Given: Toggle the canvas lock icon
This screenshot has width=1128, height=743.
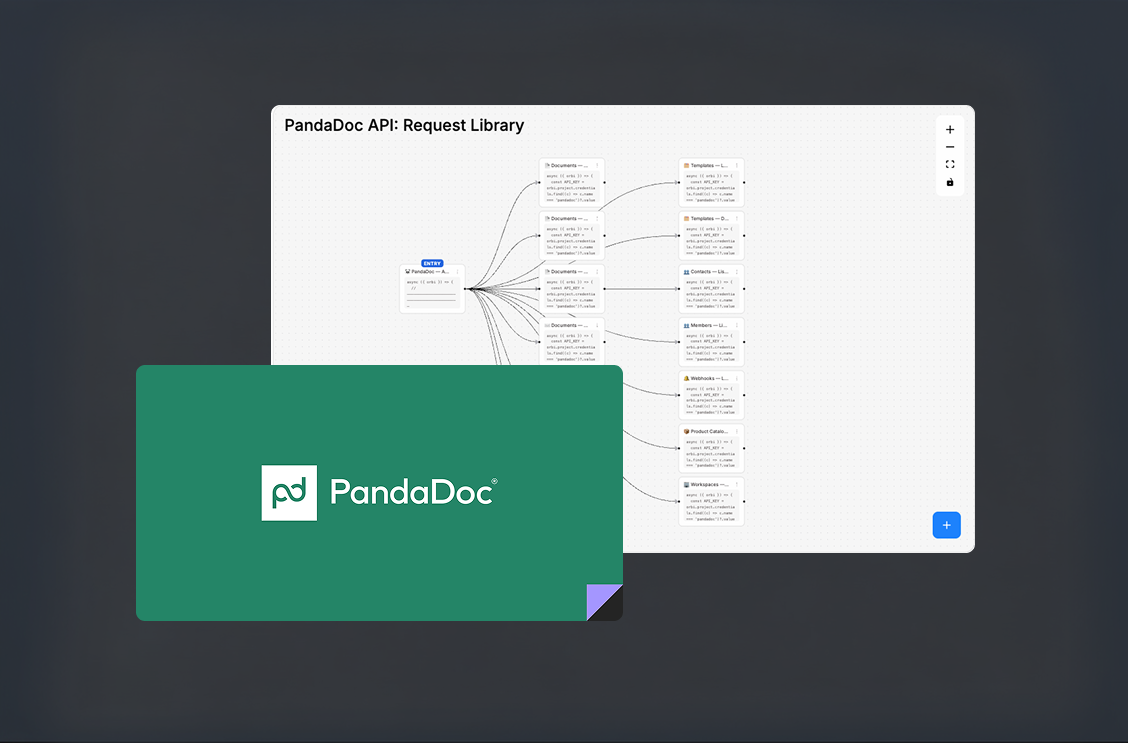Looking at the screenshot, I should (950, 182).
